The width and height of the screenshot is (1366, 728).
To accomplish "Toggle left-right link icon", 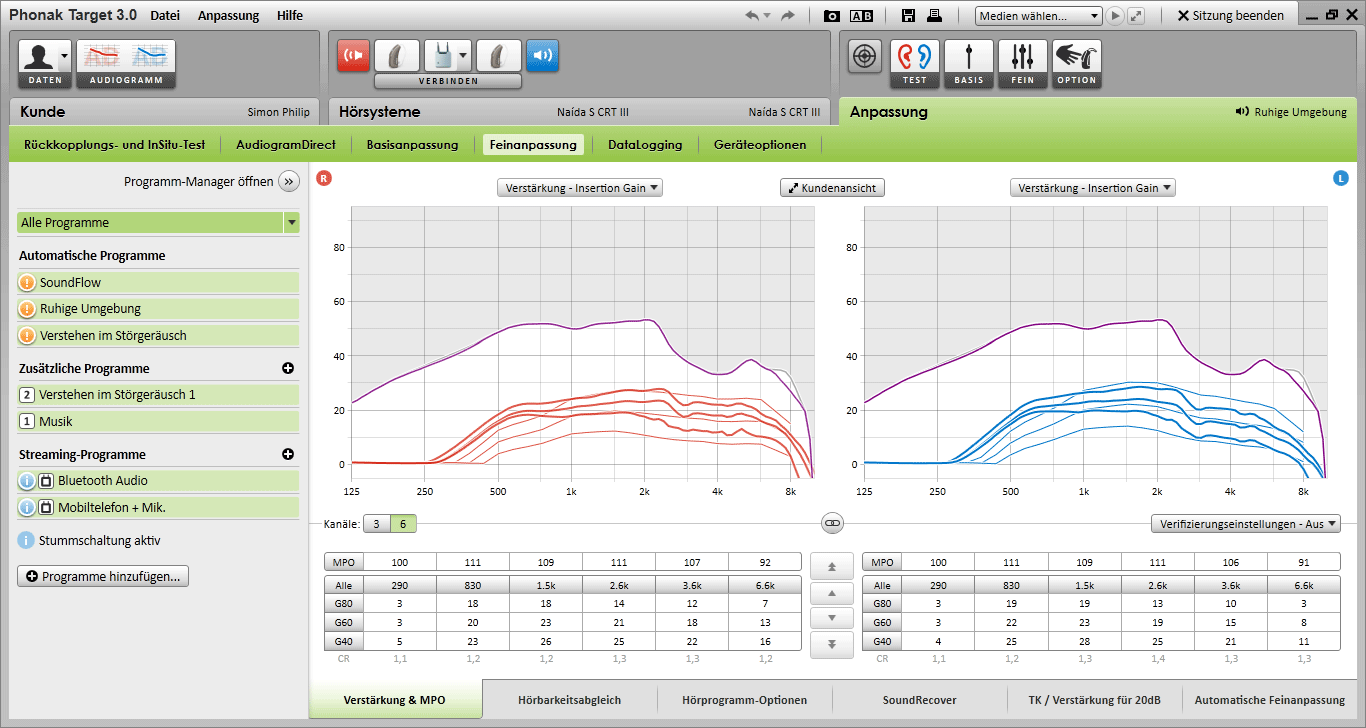I will tap(832, 522).
